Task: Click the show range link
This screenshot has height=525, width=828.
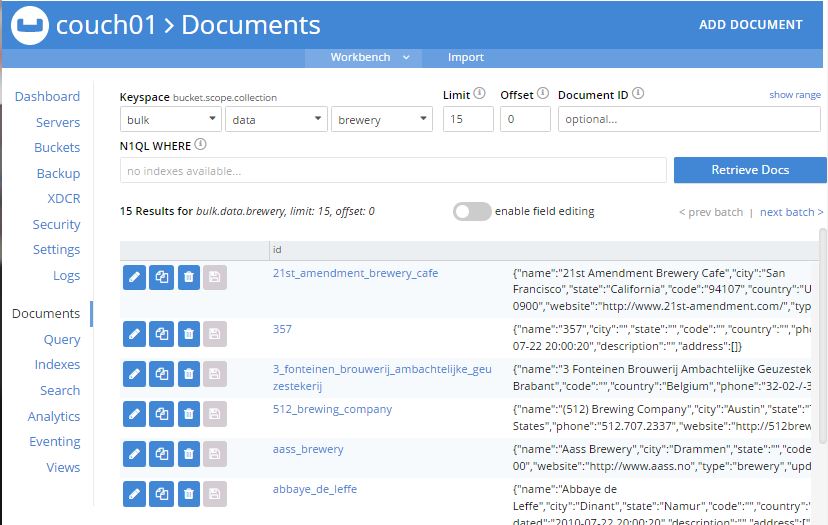Action: pyautogui.click(x=795, y=95)
